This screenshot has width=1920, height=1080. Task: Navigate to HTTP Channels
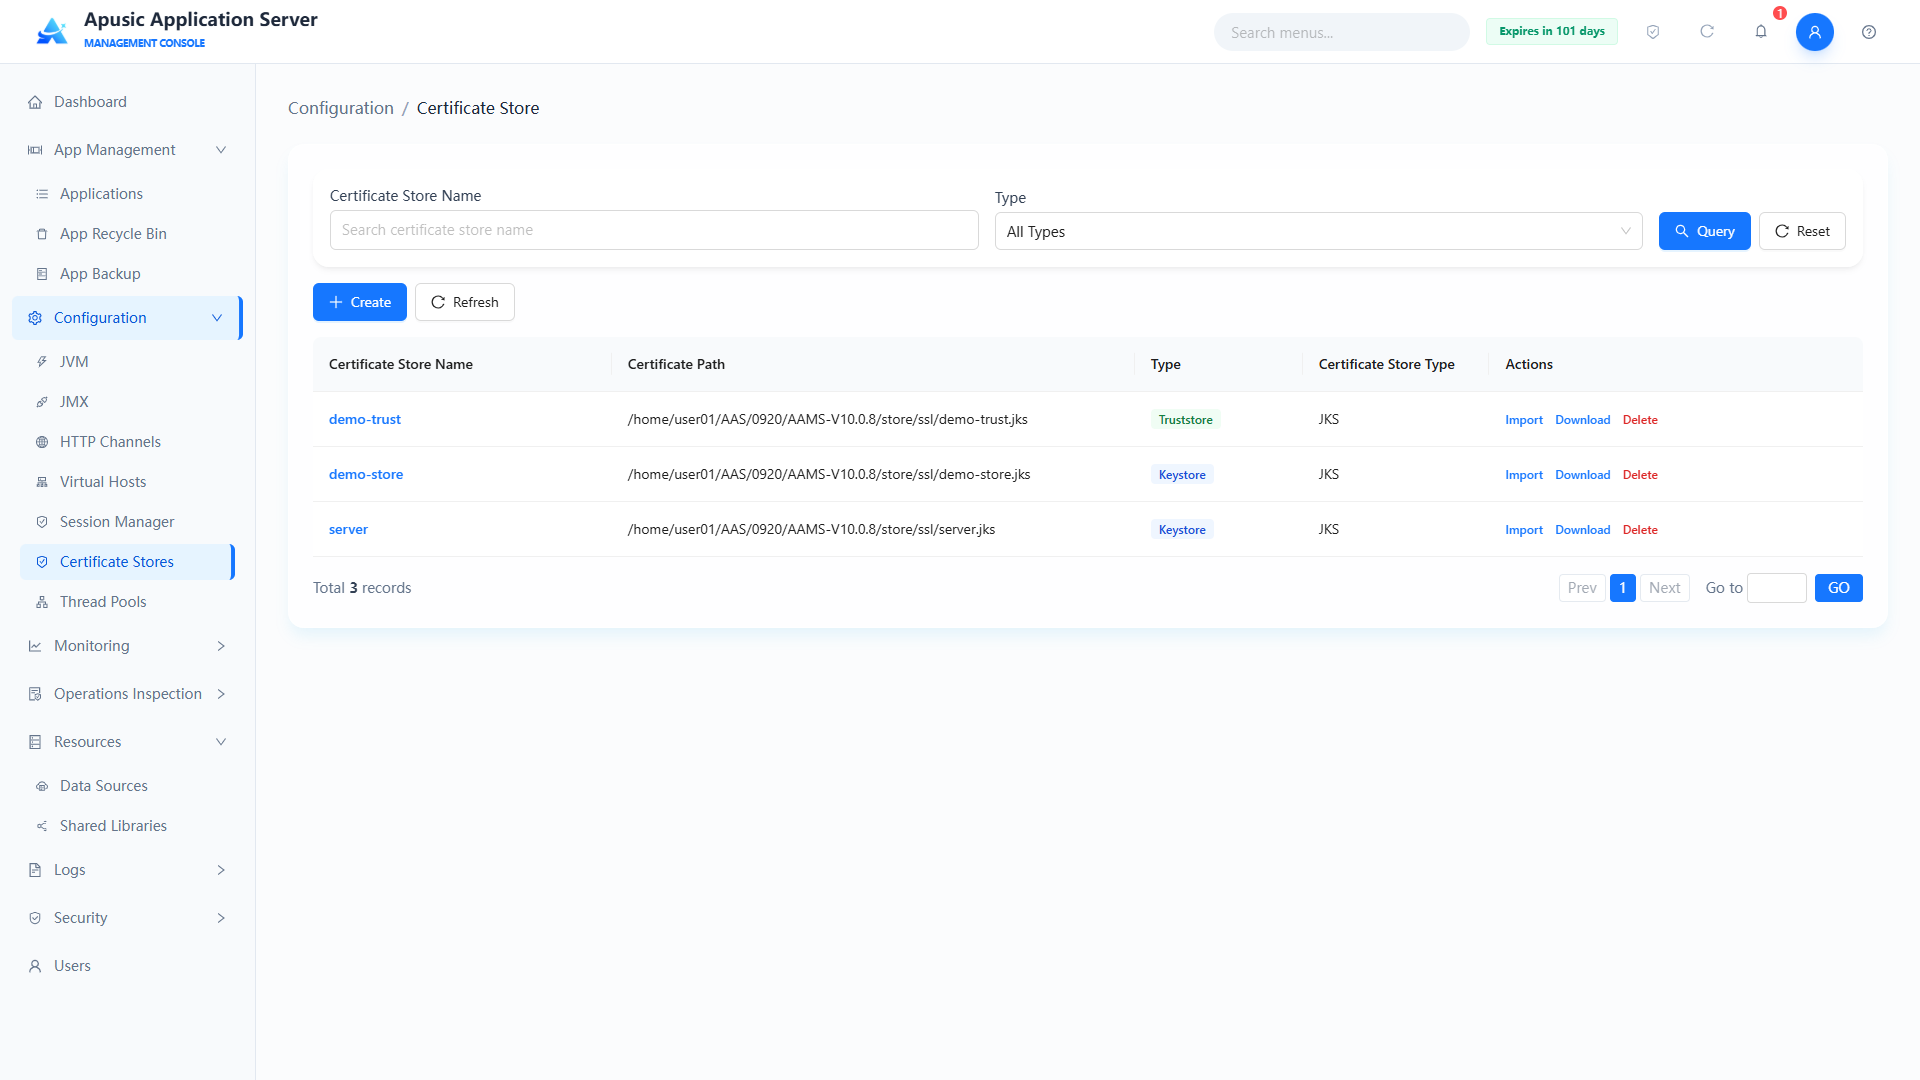click(128, 442)
